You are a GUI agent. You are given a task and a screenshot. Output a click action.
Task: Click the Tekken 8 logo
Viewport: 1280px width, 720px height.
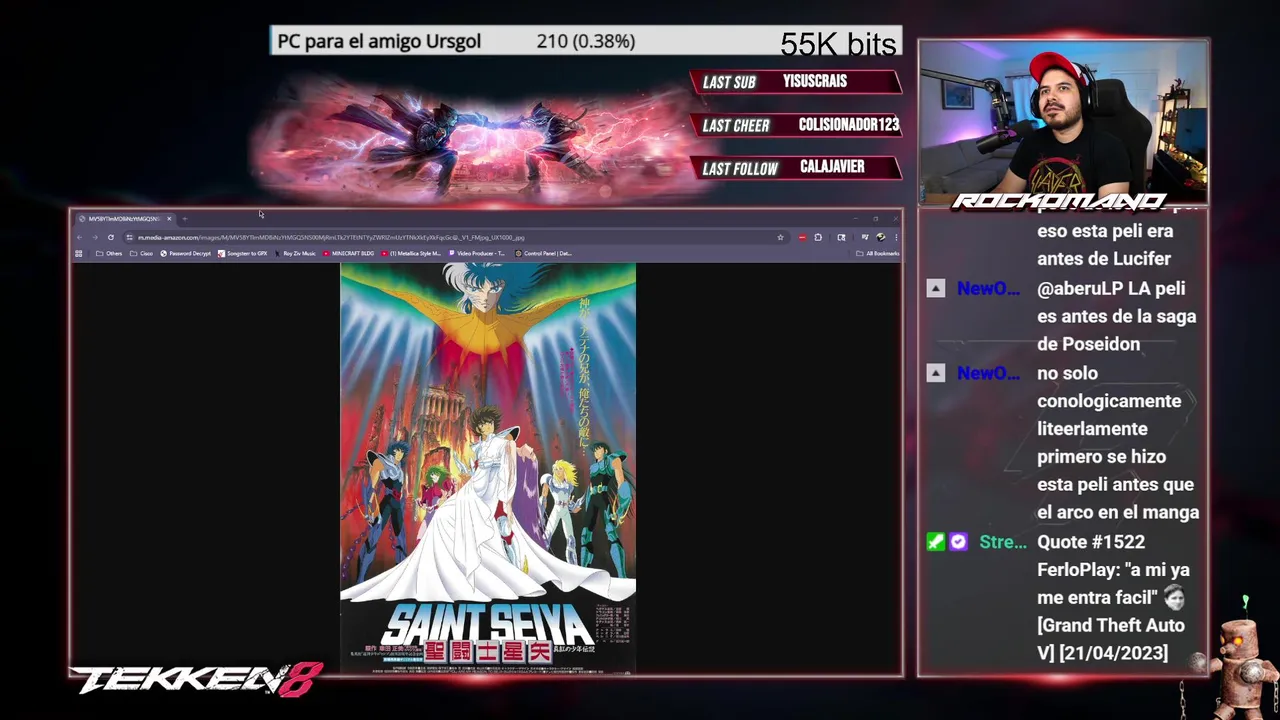(196, 680)
